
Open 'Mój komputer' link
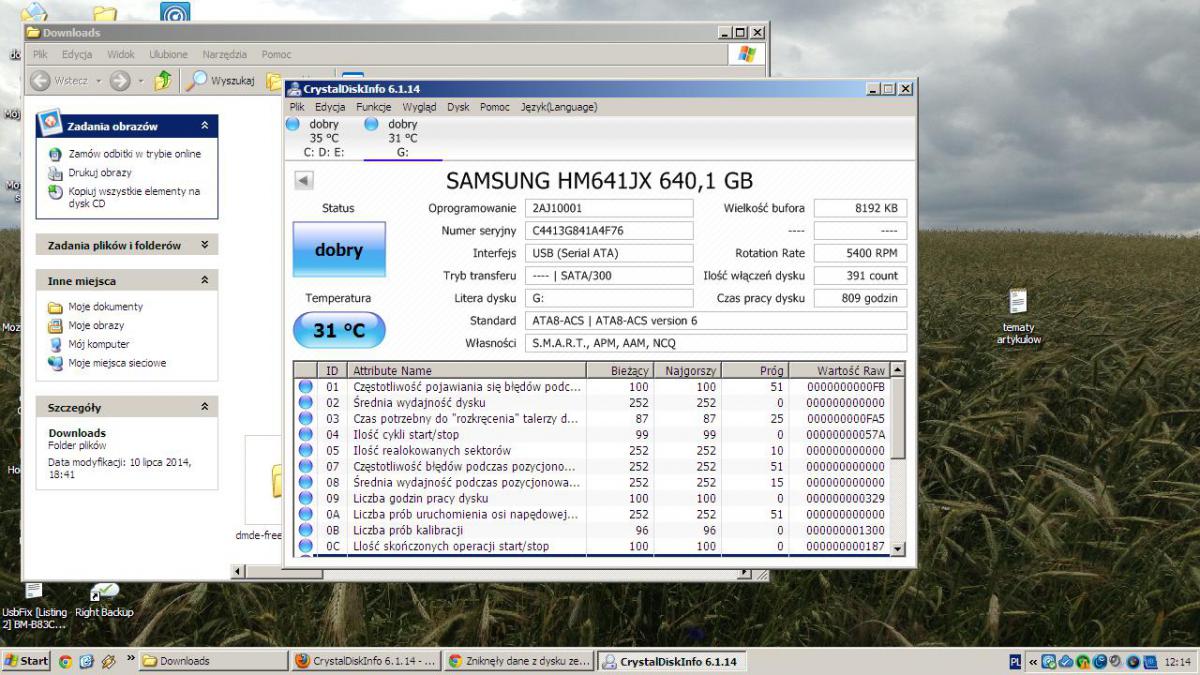[99, 344]
